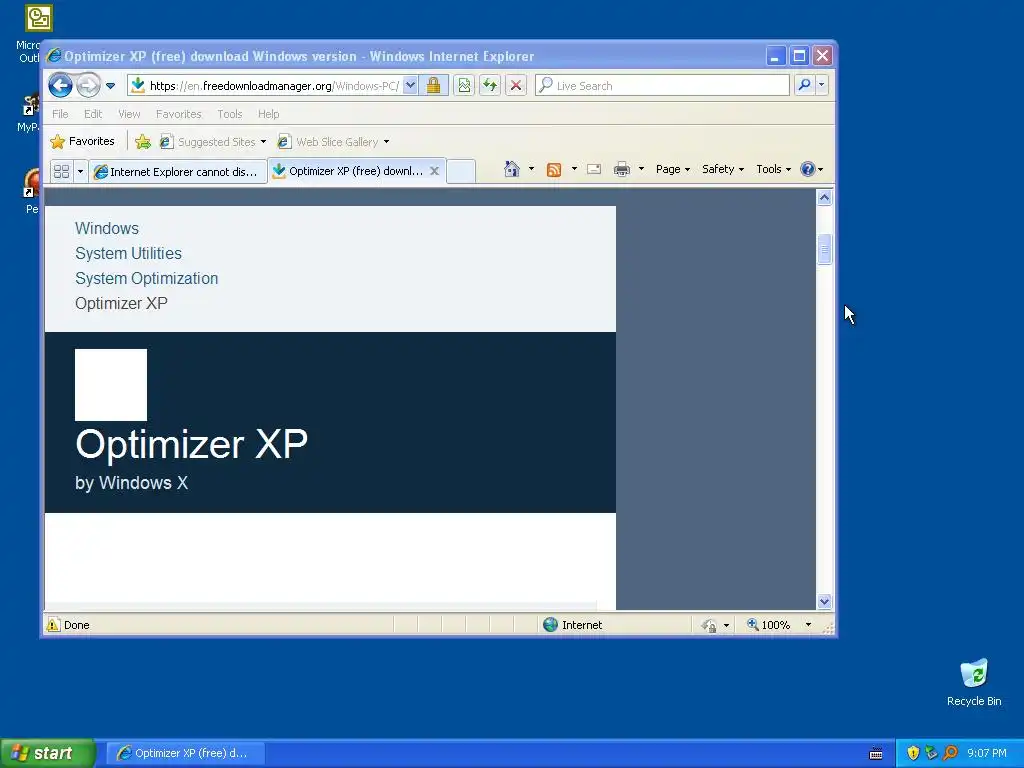Open the Windows start menu

pyautogui.click(x=48, y=753)
